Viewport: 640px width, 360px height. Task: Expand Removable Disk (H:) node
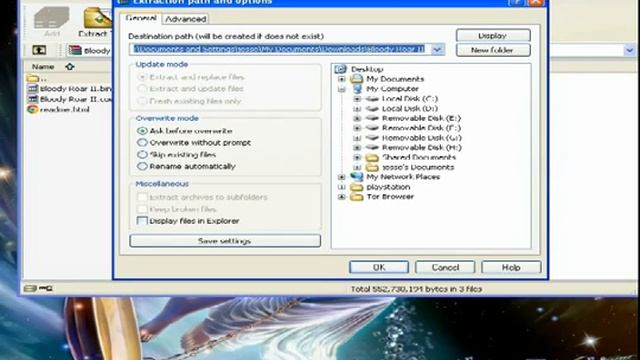357,148
